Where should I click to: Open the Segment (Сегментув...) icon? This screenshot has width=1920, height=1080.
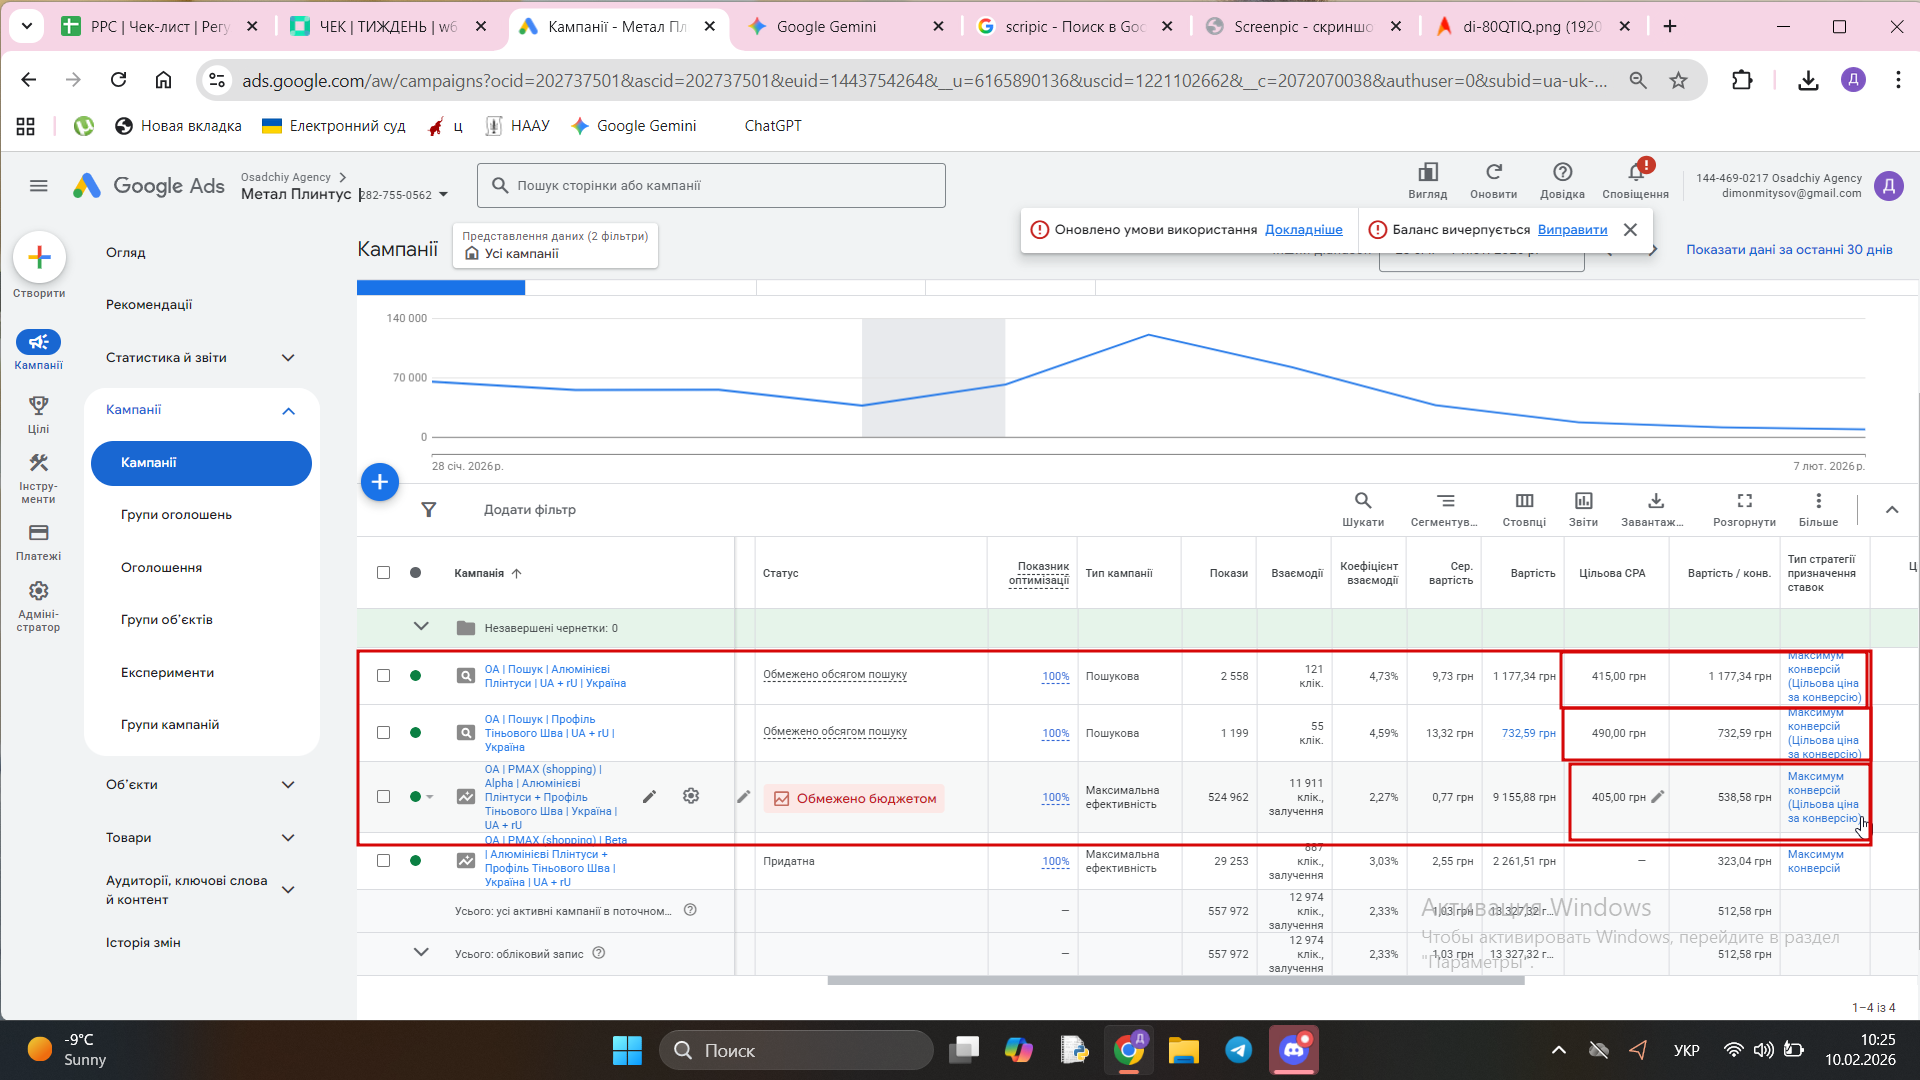click(x=1445, y=501)
